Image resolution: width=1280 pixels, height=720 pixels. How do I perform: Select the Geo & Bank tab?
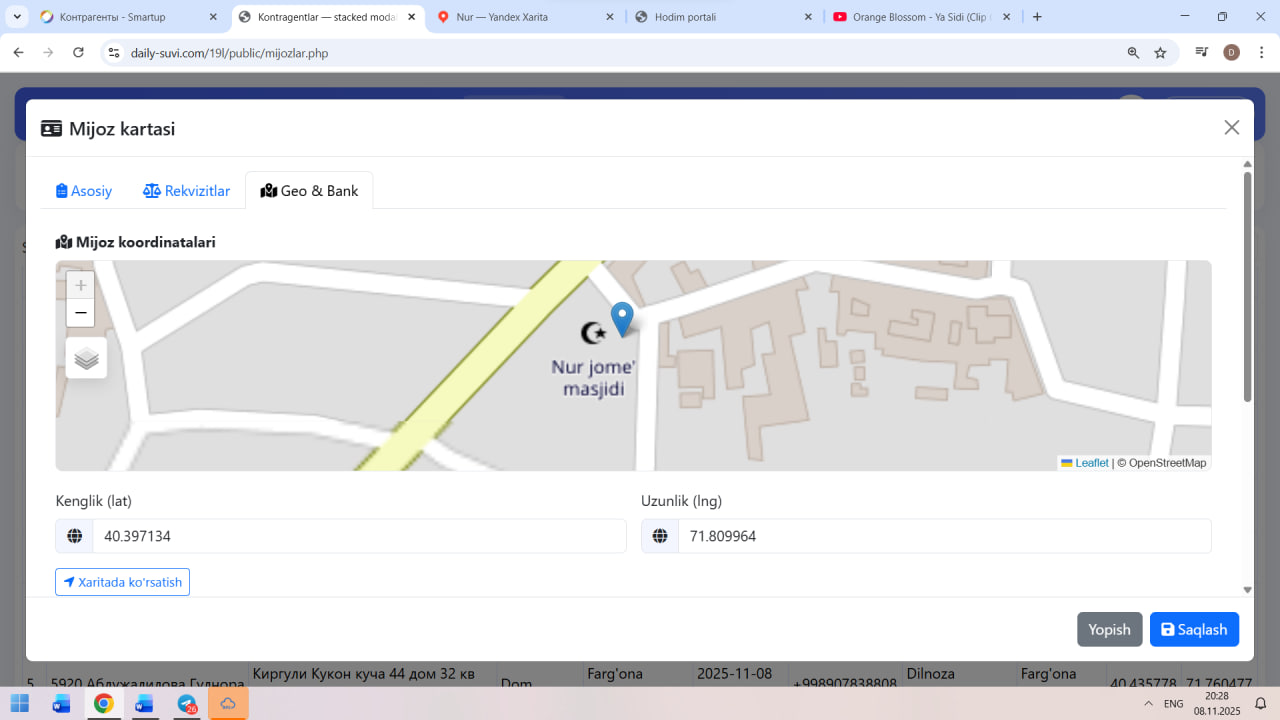coord(309,191)
